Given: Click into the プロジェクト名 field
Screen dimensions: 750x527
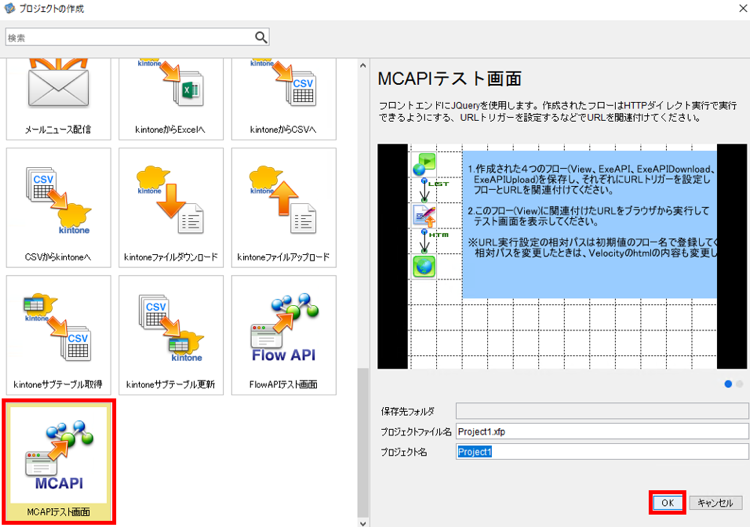Looking at the screenshot, I should coord(602,452).
